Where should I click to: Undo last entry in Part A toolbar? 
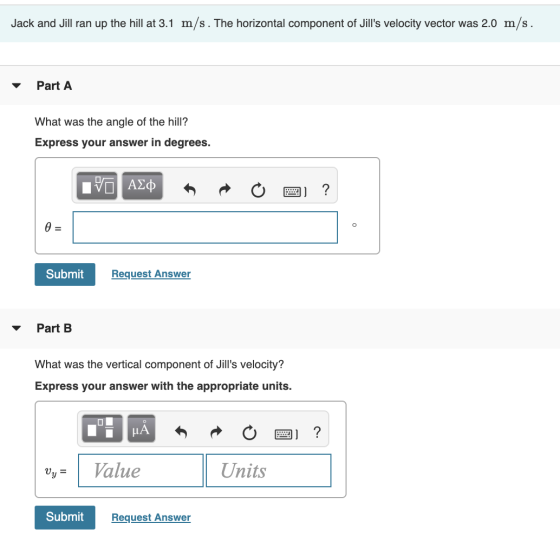(x=189, y=190)
